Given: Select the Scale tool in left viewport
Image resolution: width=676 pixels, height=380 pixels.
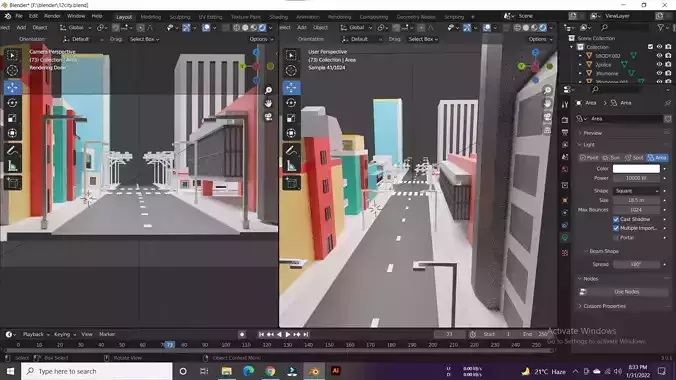Looking at the screenshot, I should [x=12, y=118].
